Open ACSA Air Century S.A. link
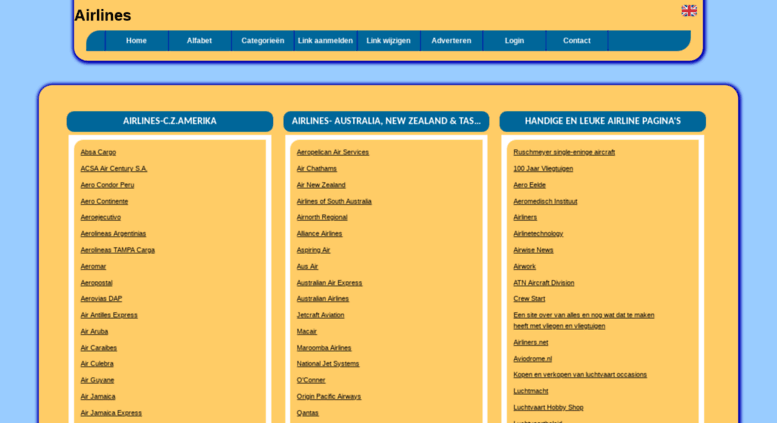 coord(114,168)
